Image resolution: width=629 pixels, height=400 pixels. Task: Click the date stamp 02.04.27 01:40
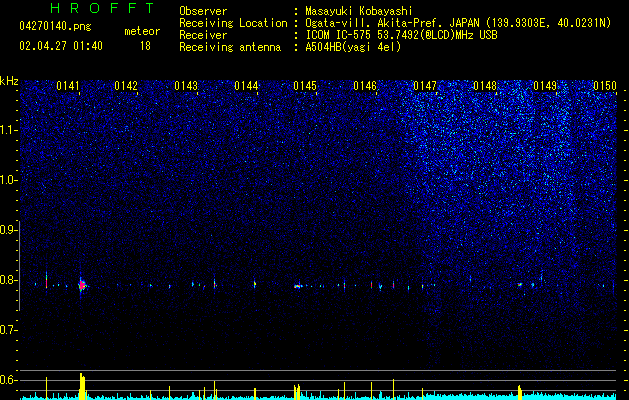click(61, 46)
